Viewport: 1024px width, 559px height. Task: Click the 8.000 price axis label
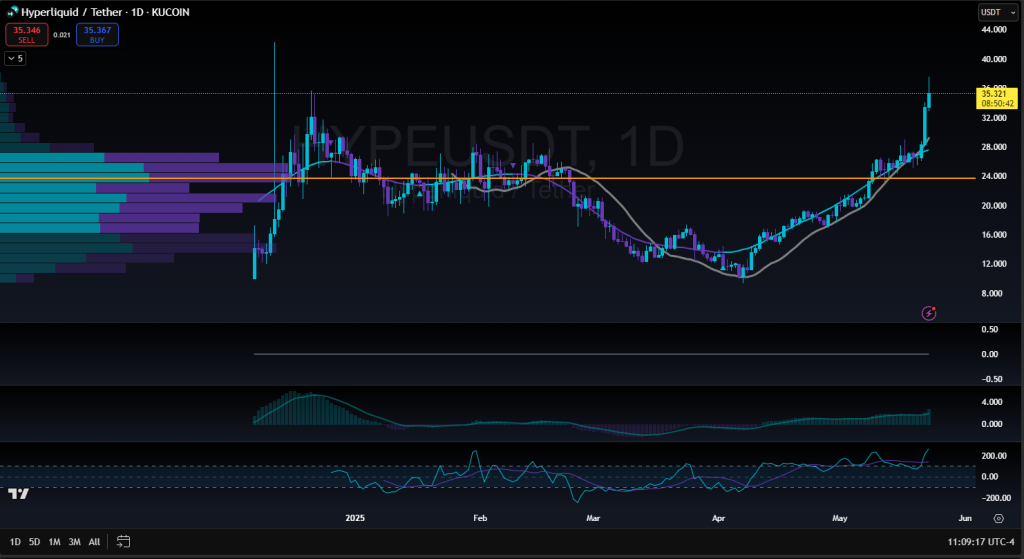pyautogui.click(x=992, y=293)
